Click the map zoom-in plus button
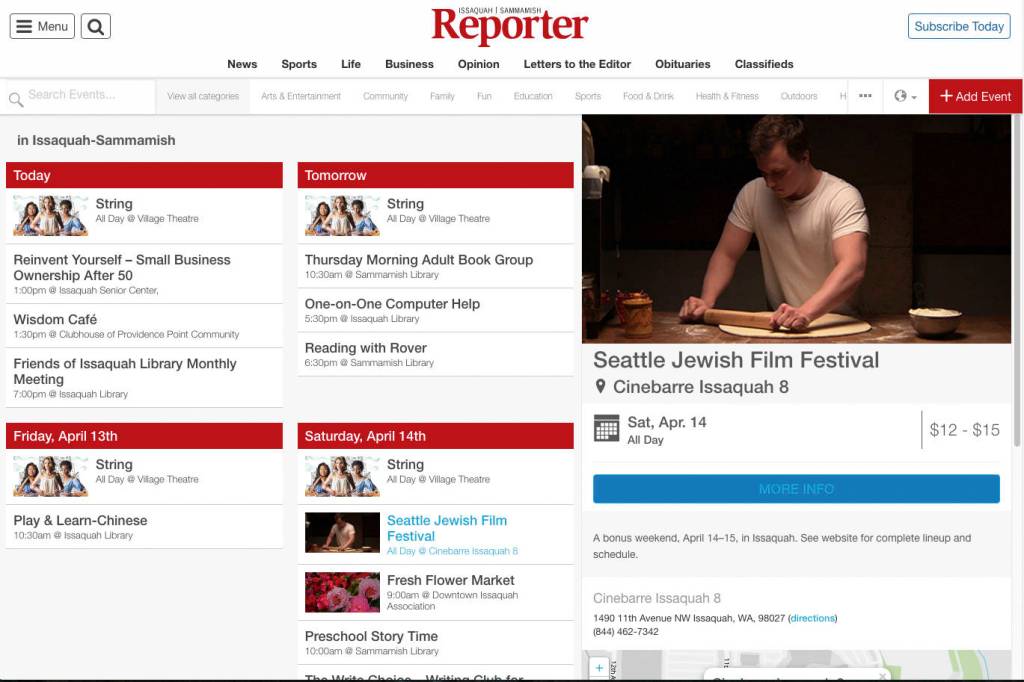Viewport: 1024px width, 682px height. point(599,668)
